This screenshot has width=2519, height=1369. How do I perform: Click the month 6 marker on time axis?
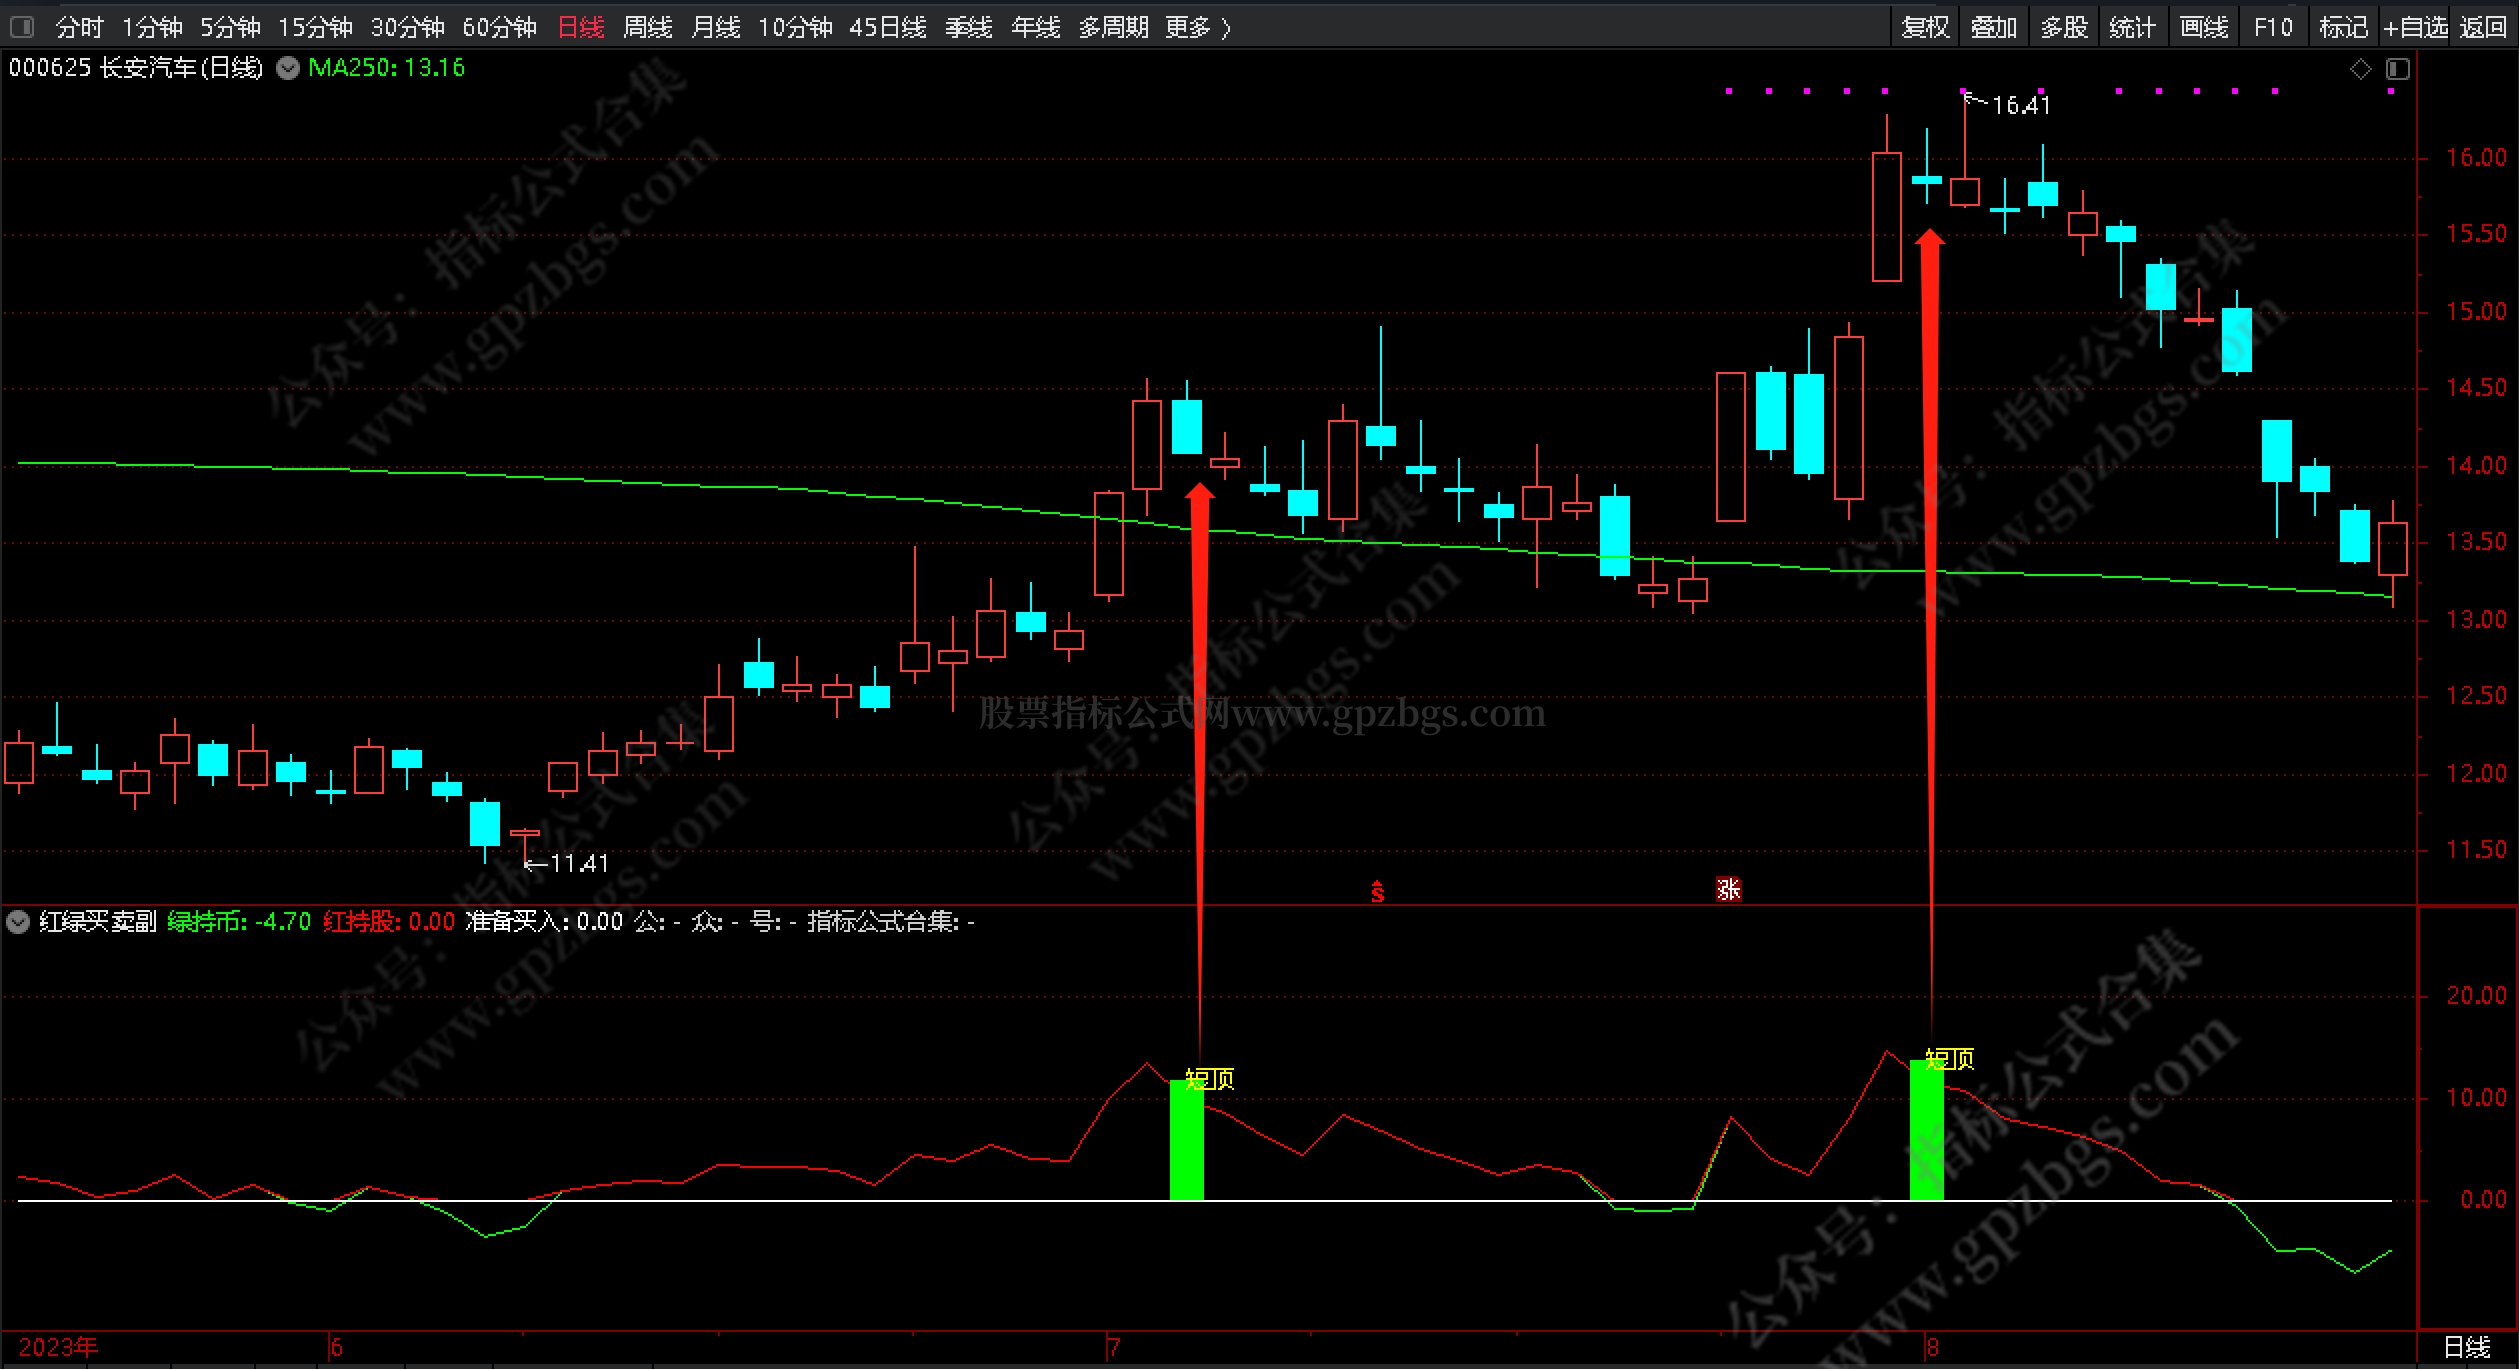[x=336, y=1348]
